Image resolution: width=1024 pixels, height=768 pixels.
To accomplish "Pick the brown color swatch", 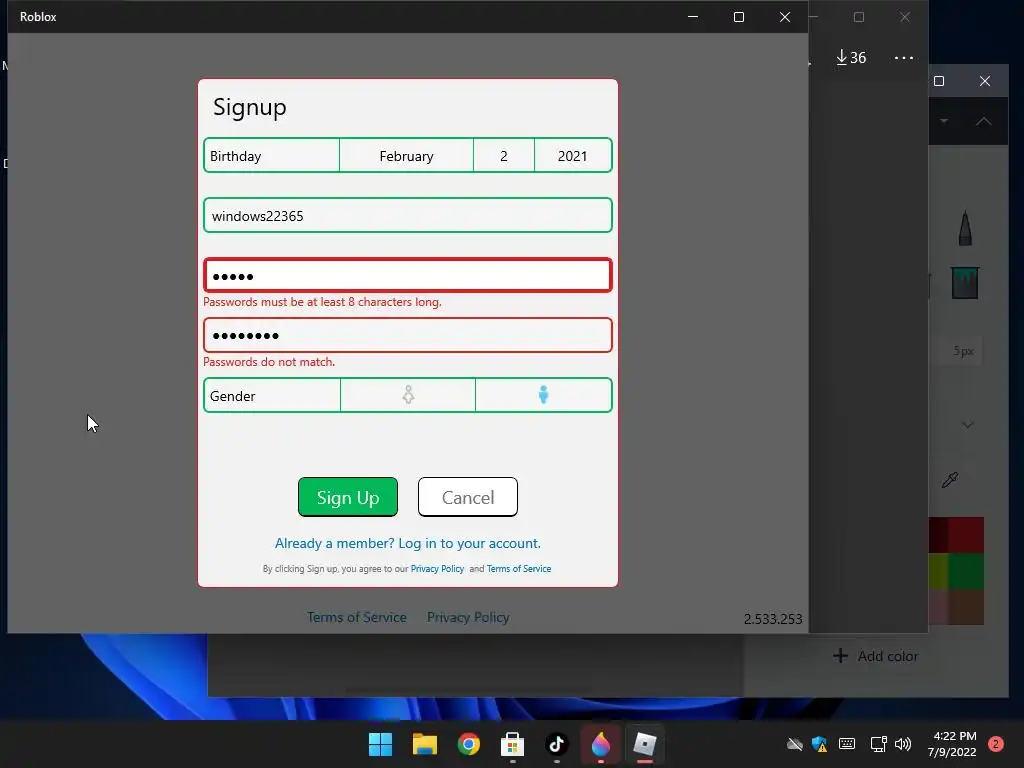I will tap(966, 607).
